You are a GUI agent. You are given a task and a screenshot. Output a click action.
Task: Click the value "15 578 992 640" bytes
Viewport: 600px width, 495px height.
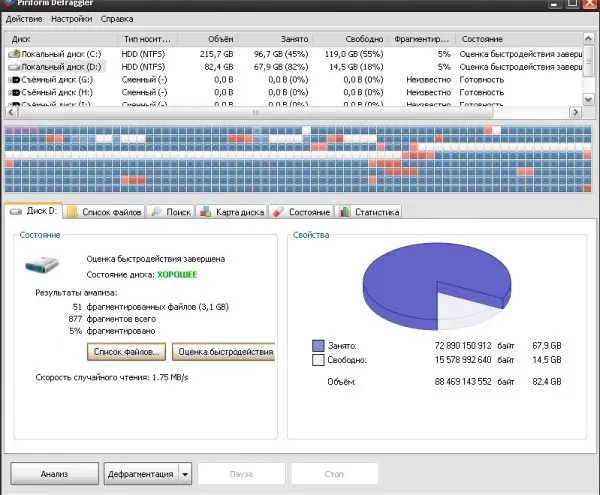click(x=463, y=360)
